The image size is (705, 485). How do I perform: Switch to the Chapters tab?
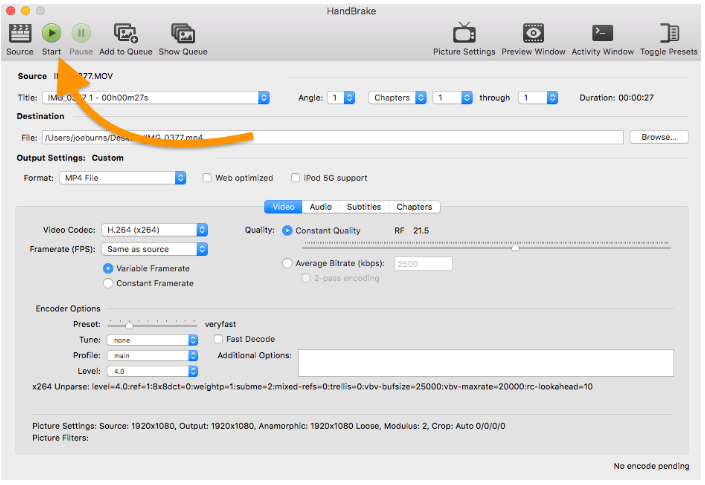[x=414, y=207]
